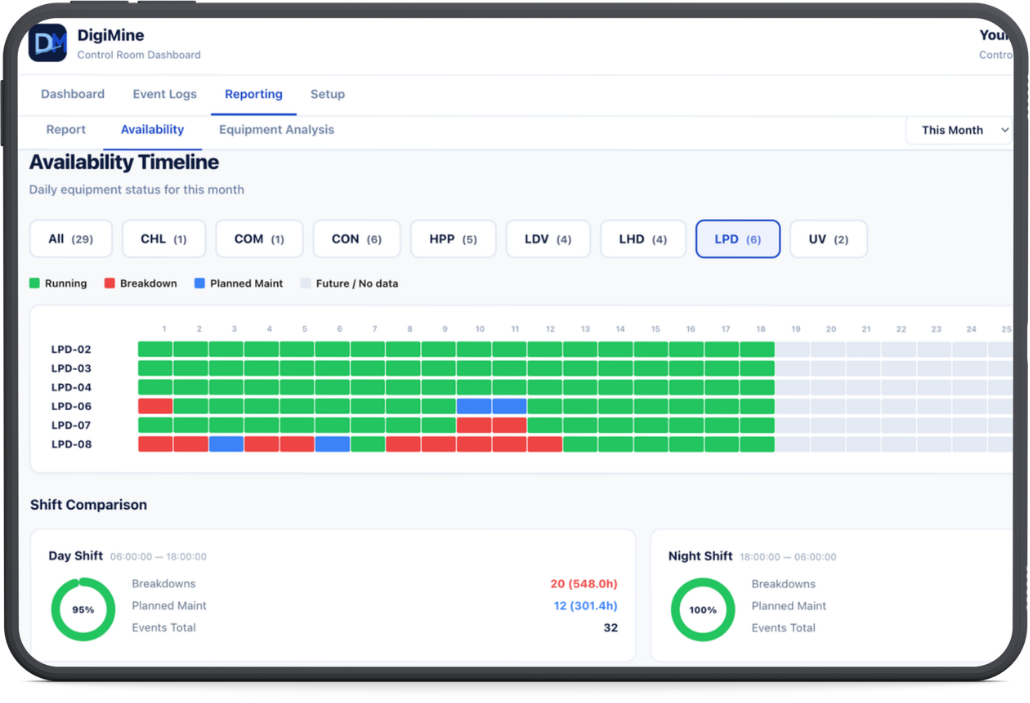Open the Equipment Analysis sub-tab
Screen dimensions: 1030x703
[276, 130]
